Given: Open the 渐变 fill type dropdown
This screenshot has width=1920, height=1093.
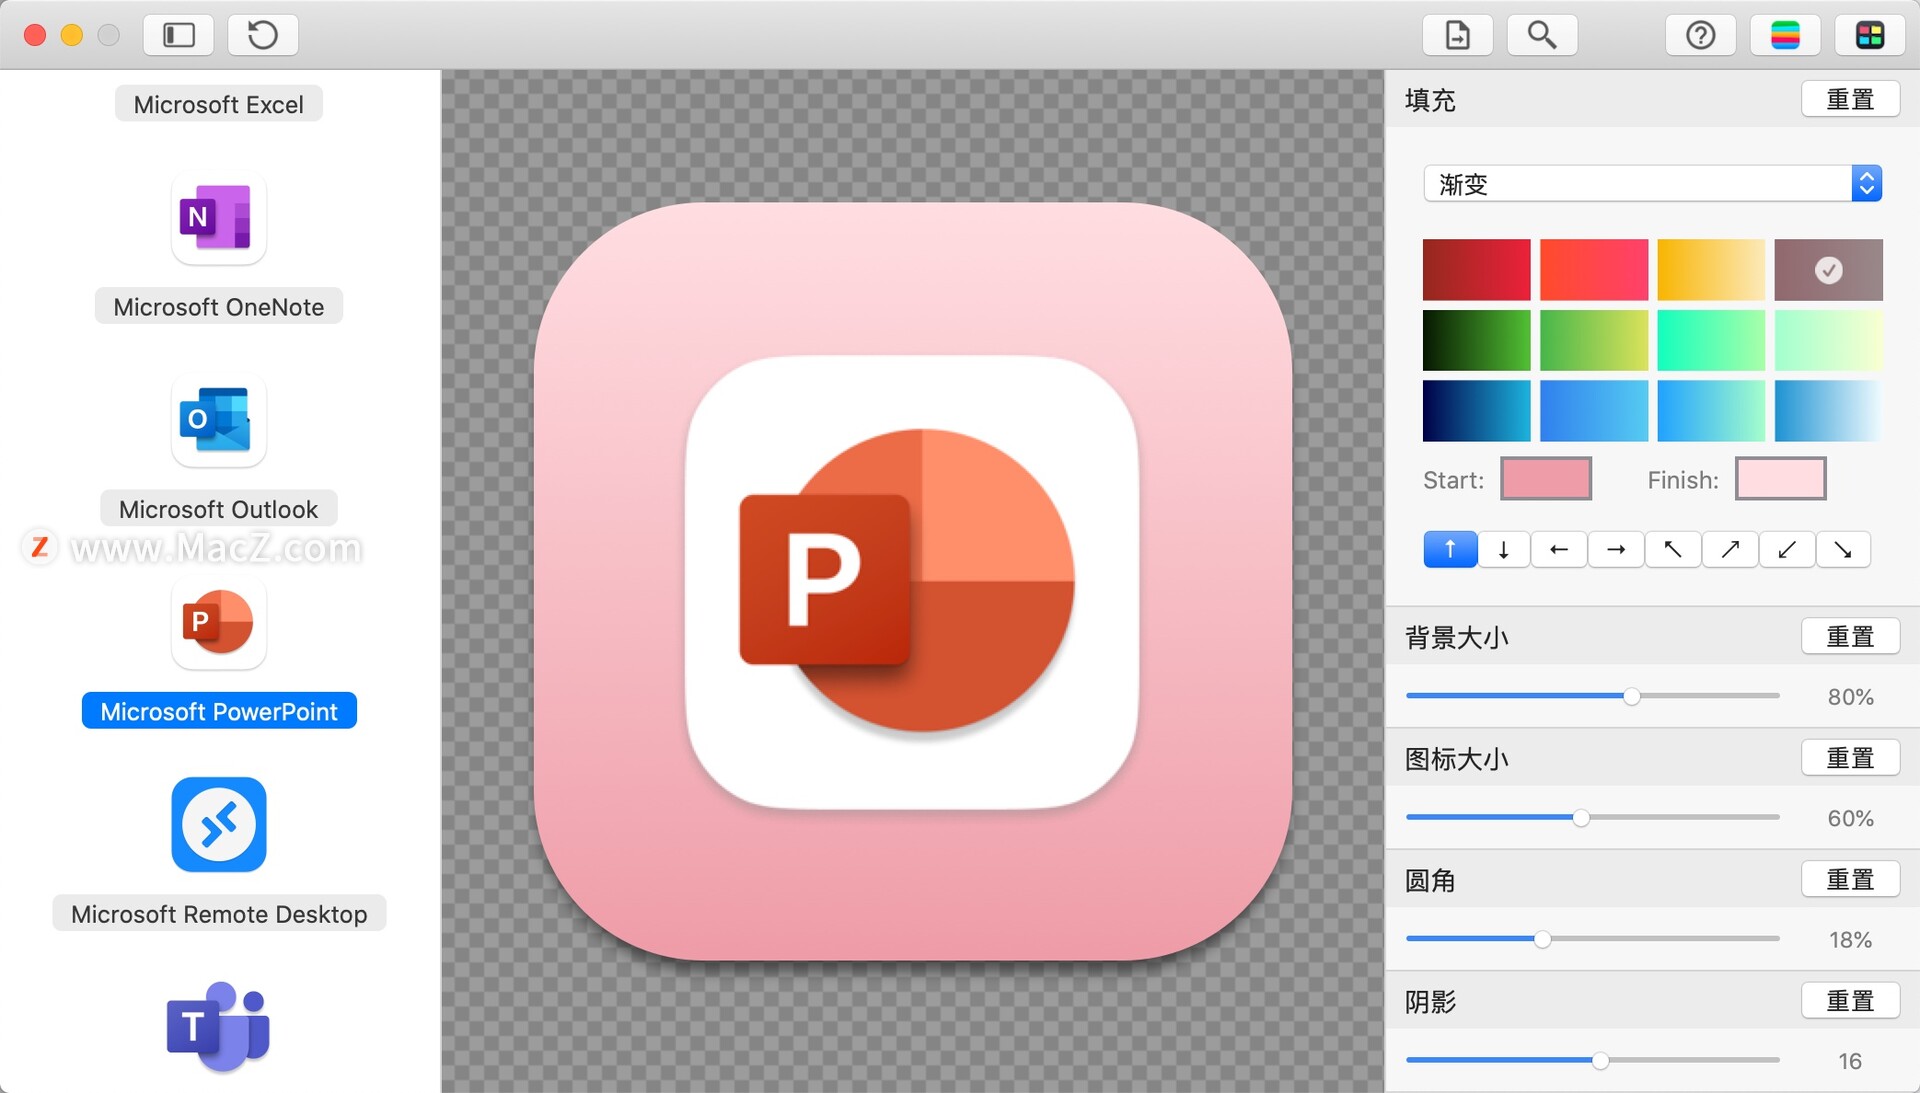Looking at the screenshot, I should click(1653, 184).
